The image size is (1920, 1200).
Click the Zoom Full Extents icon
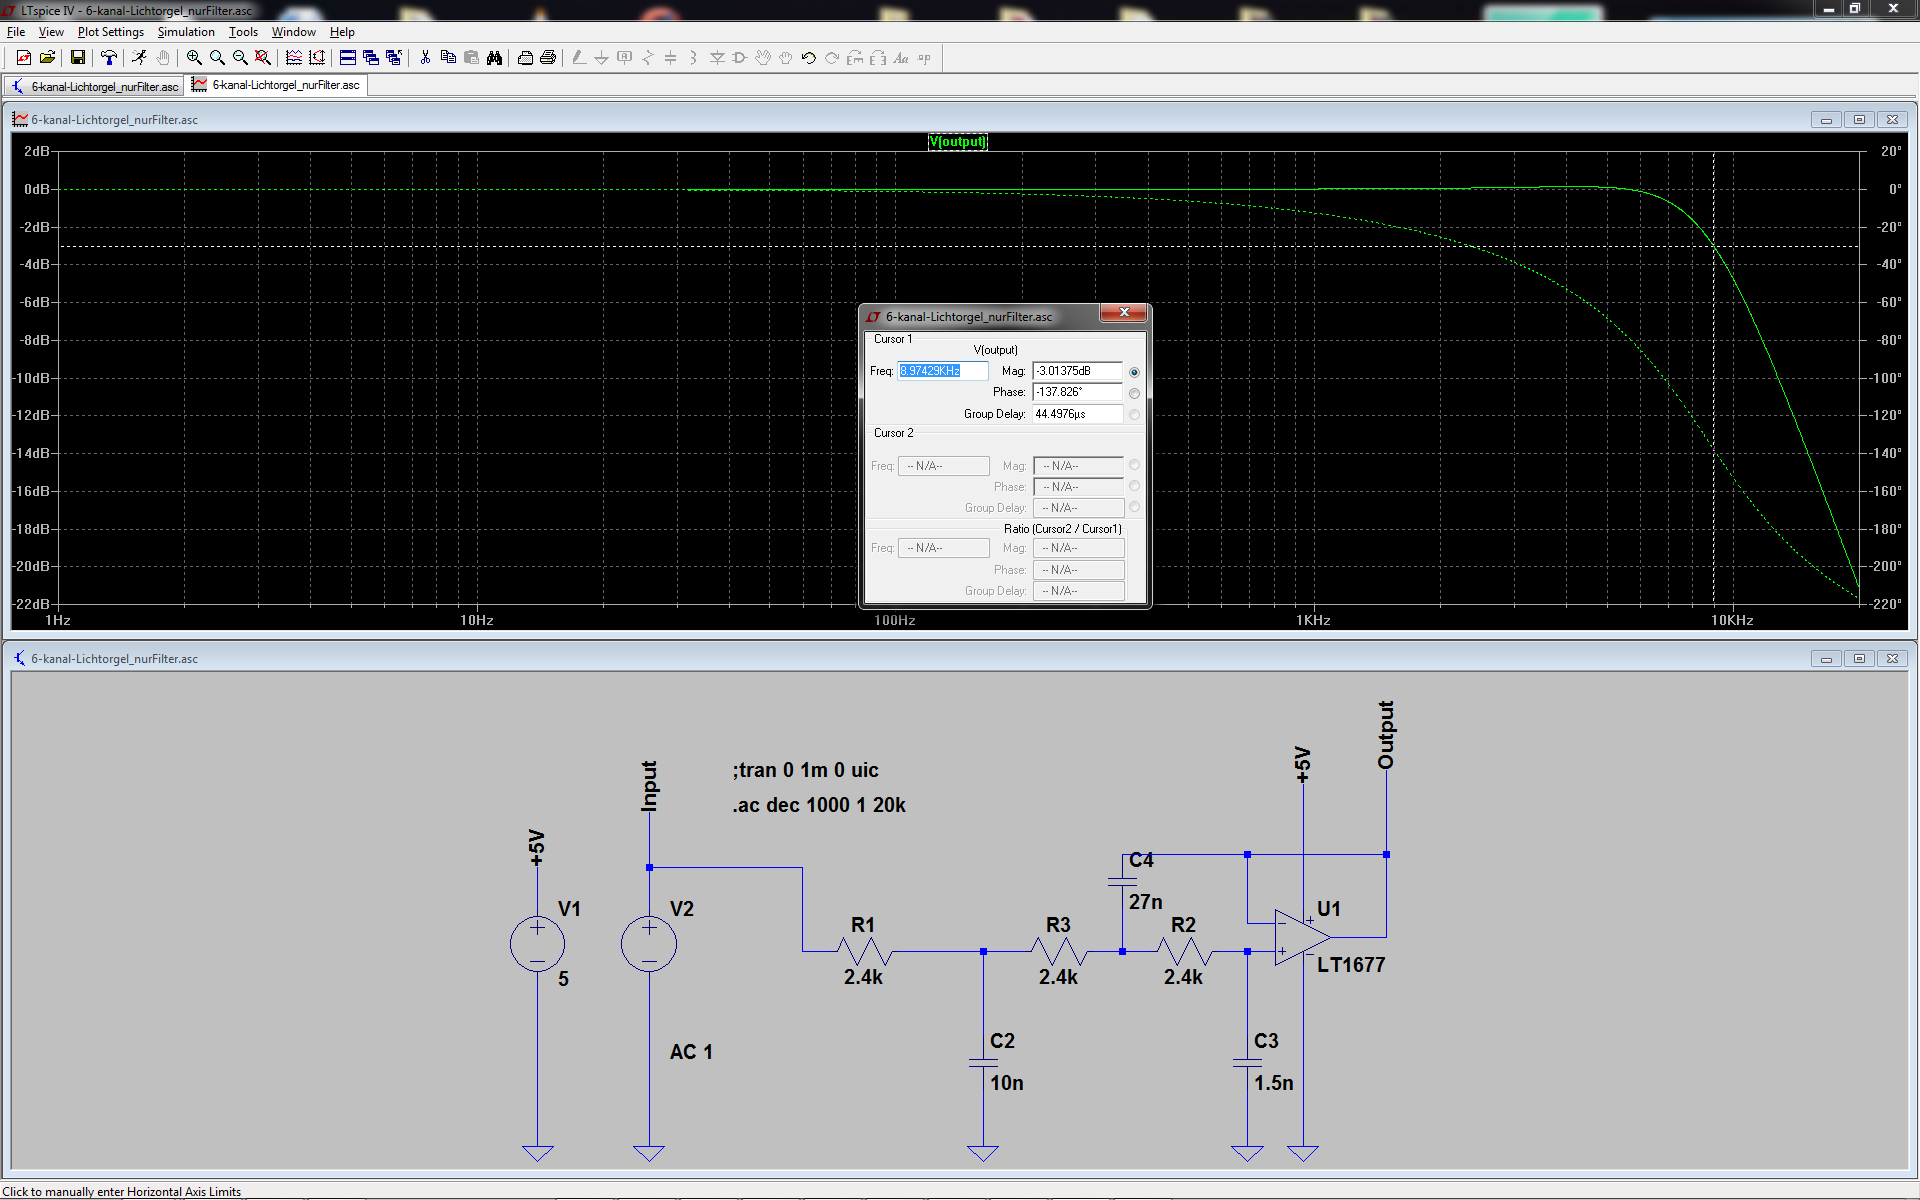click(263, 58)
